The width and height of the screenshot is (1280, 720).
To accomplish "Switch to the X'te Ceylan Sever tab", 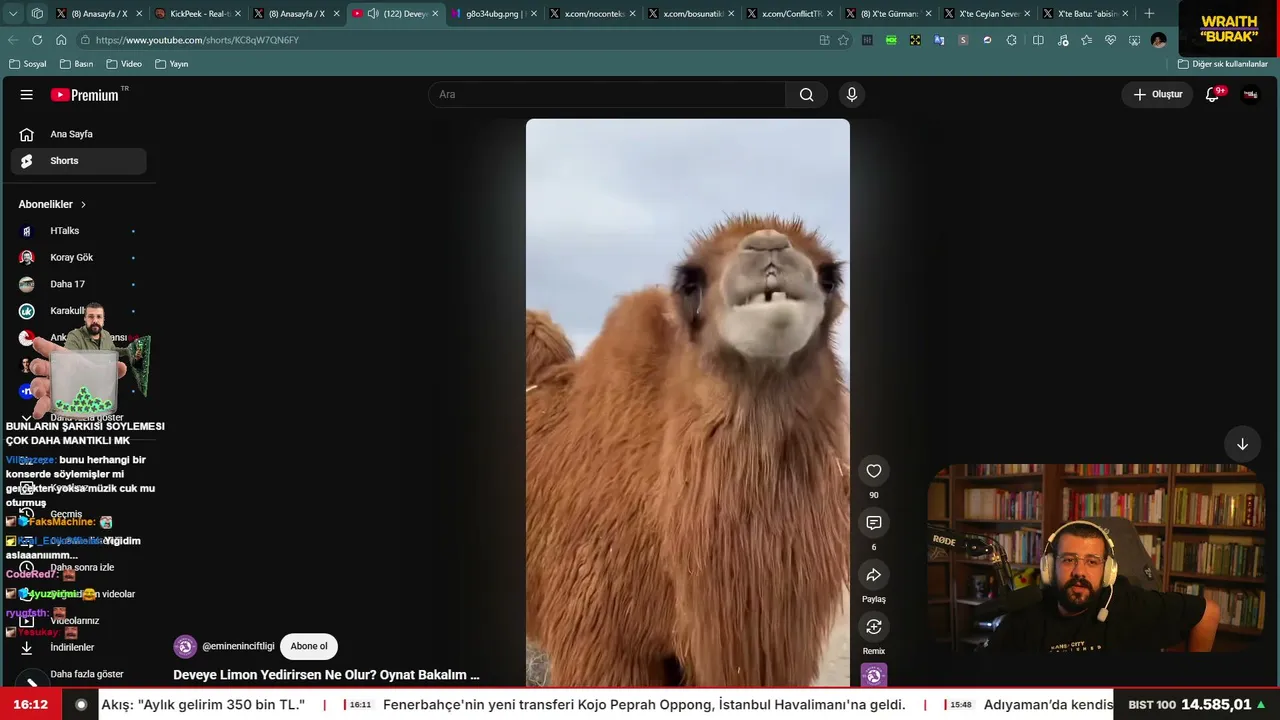I will [986, 14].
